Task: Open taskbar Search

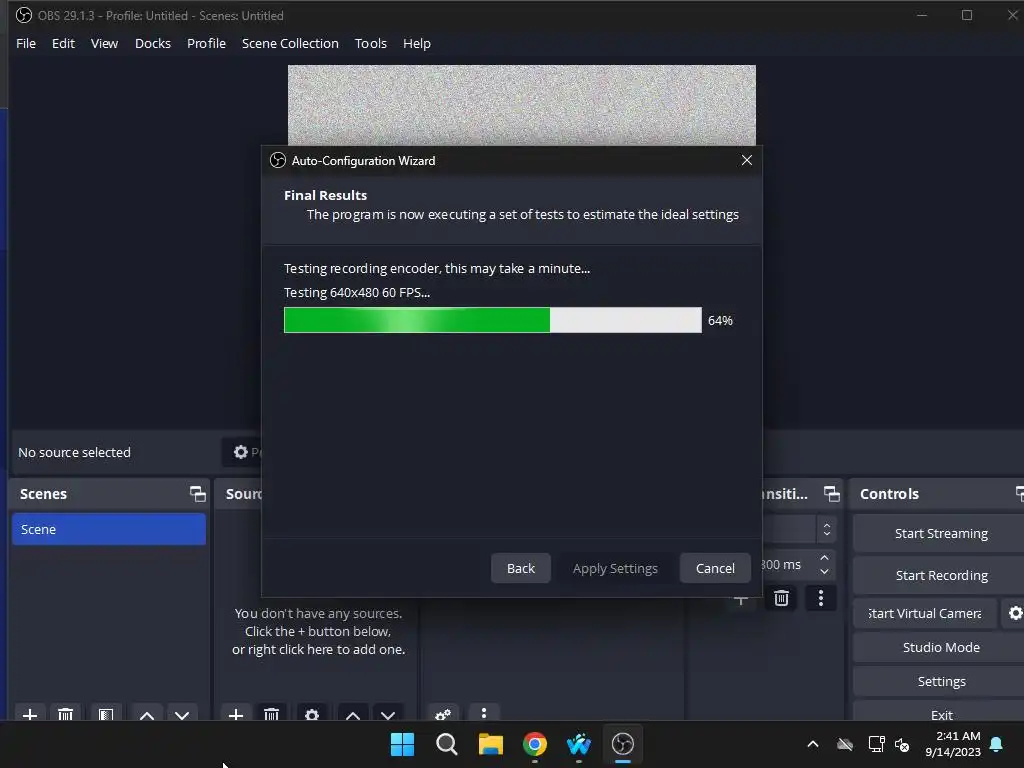Action: (x=447, y=744)
